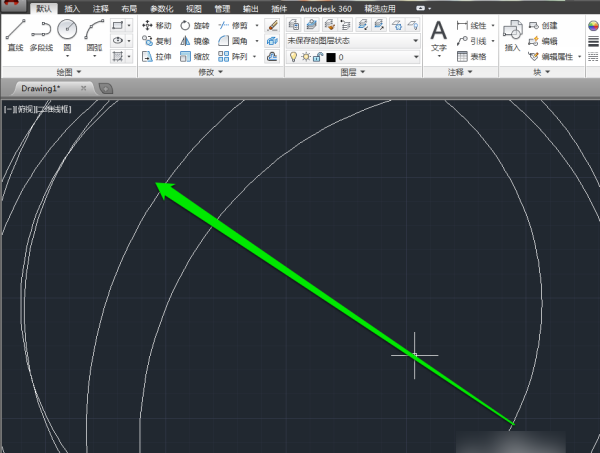Switch to the 插入 ribbon tab
The width and height of the screenshot is (600, 453).
click(x=71, y=7)
